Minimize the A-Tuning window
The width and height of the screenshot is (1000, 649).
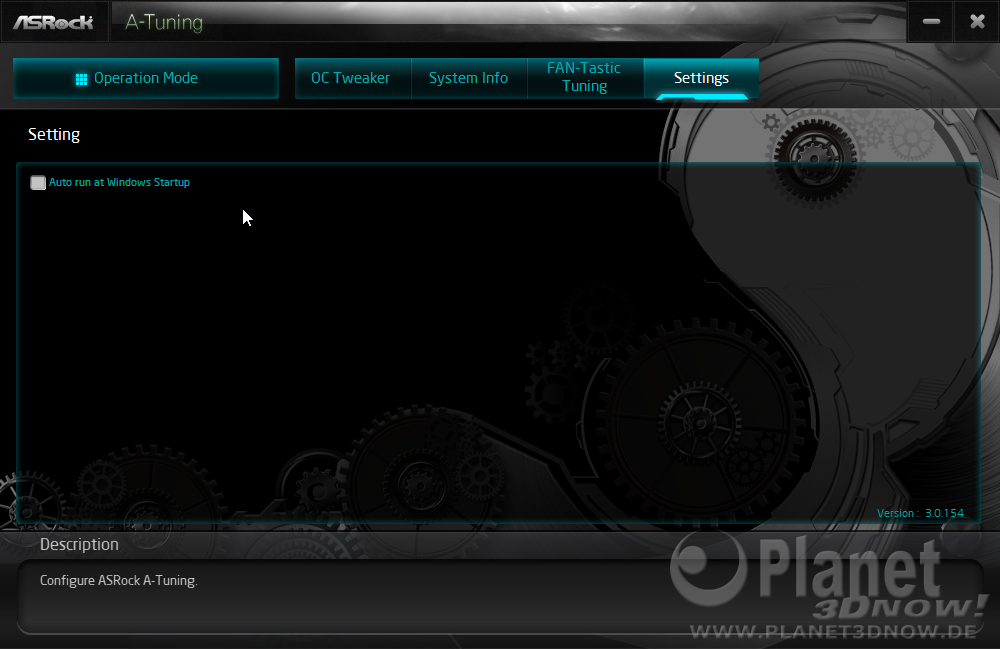click(x=931, y=22)
